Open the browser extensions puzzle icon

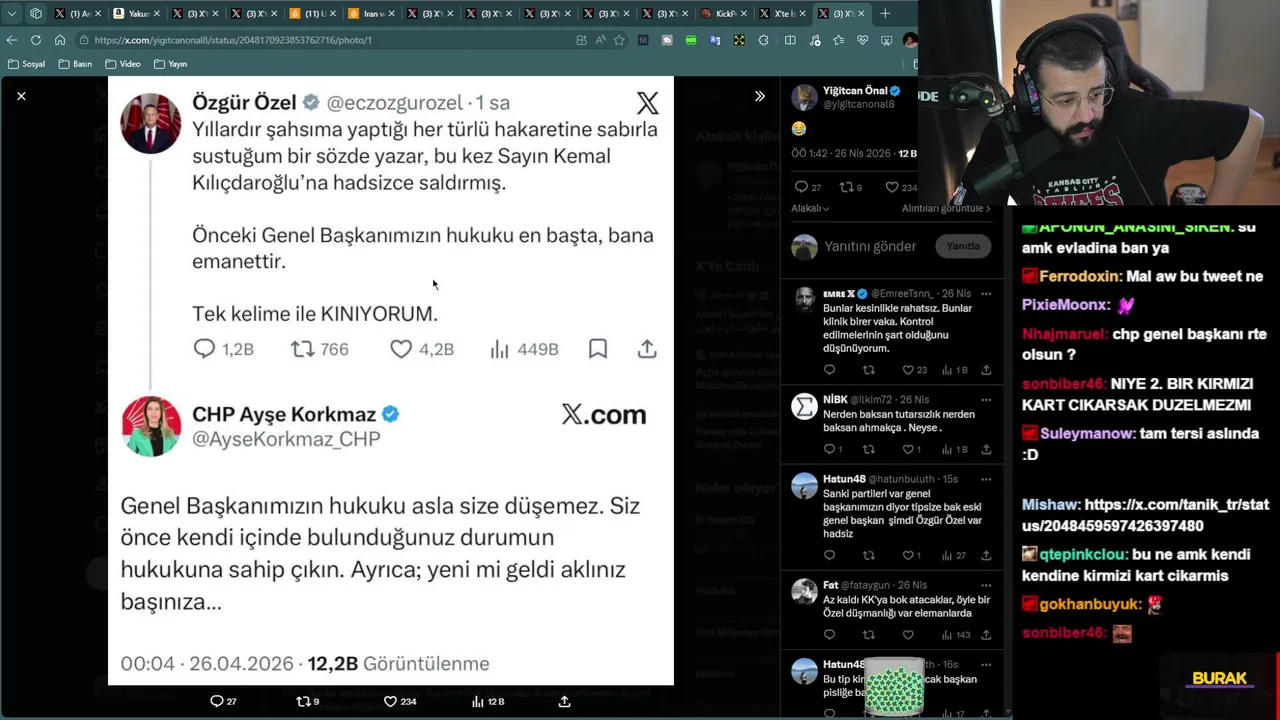[x=764, y=40]
